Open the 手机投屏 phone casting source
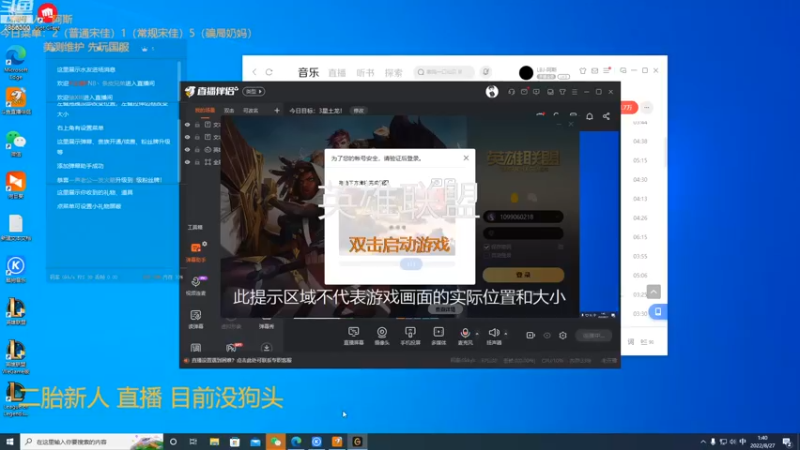Image resolution: width=800 pixels, height=450 pixels. coord(410,336)
